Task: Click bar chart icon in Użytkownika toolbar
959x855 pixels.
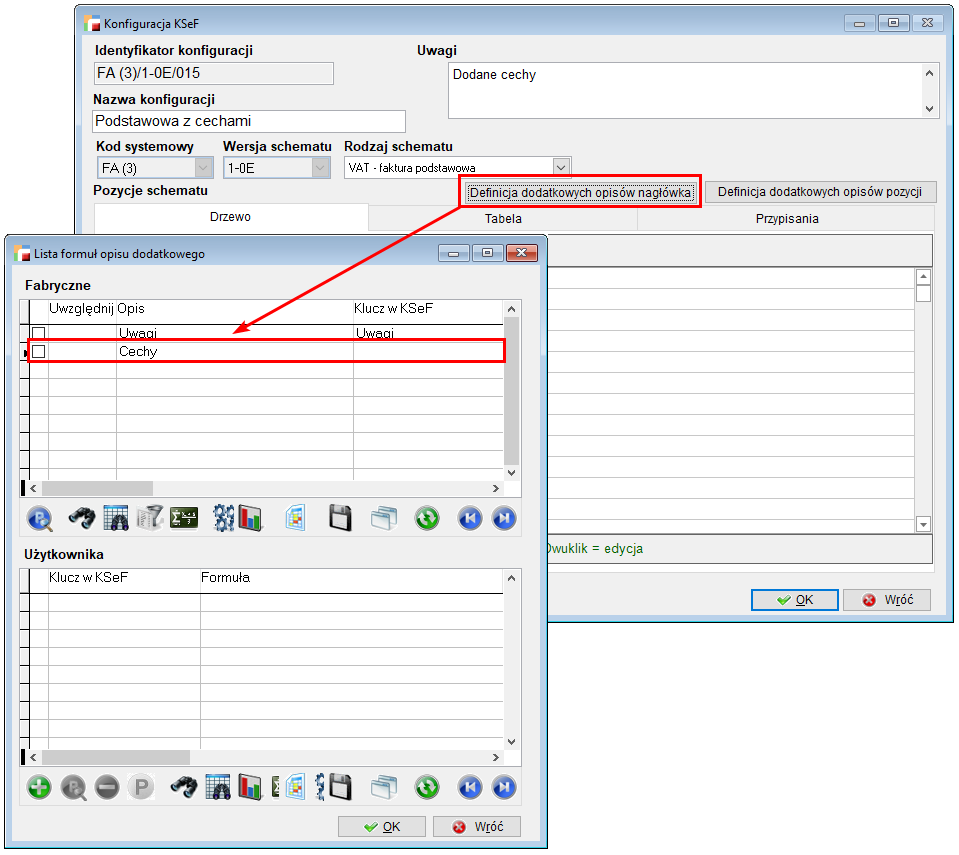Action: [250, 787]
